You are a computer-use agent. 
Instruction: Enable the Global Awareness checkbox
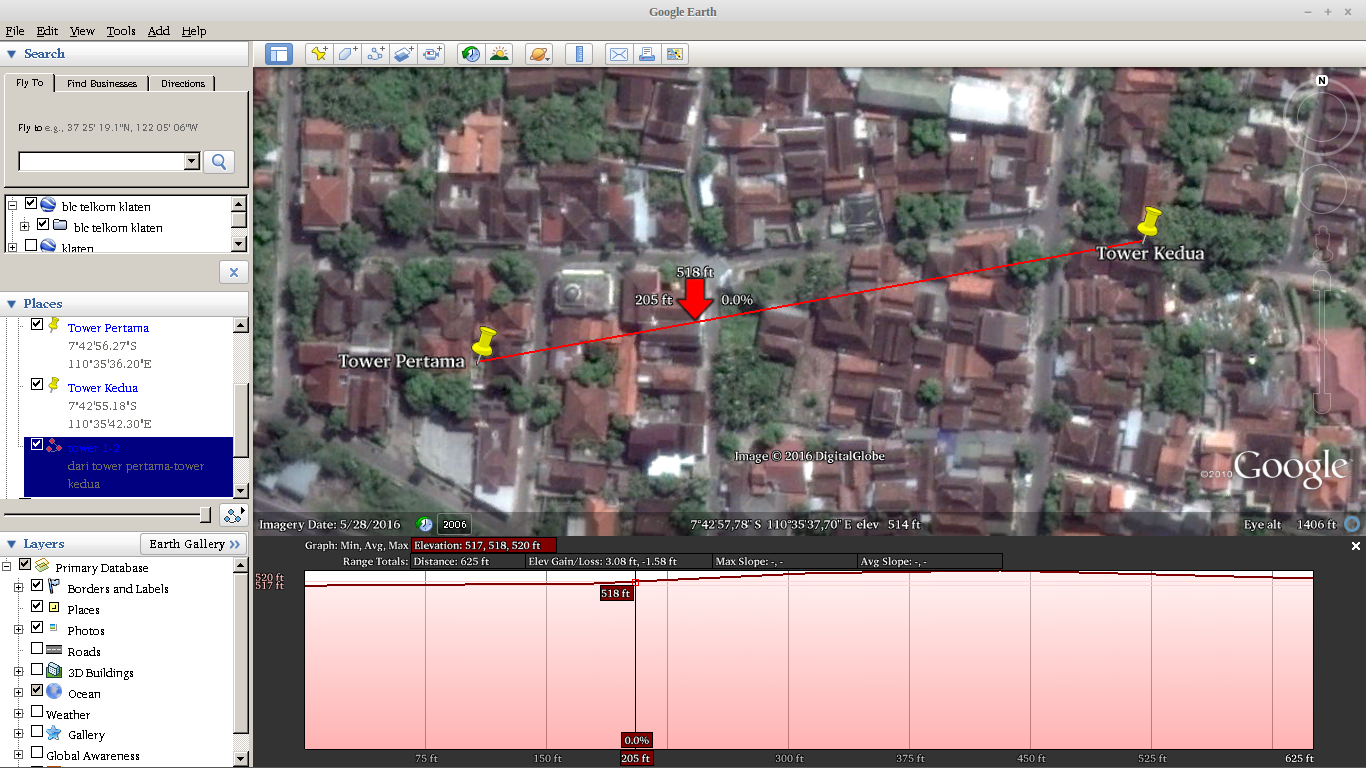point(37,753)
